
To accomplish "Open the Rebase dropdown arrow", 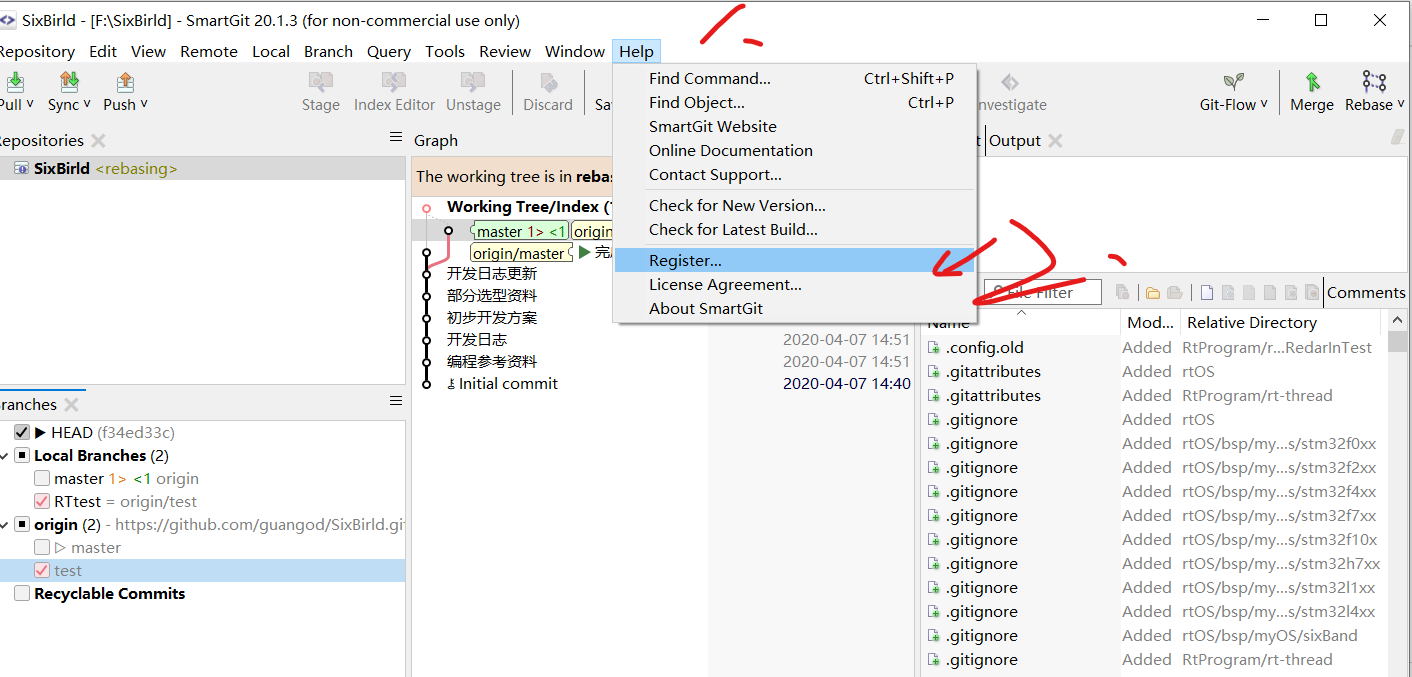I will [x=1400, y=104].
